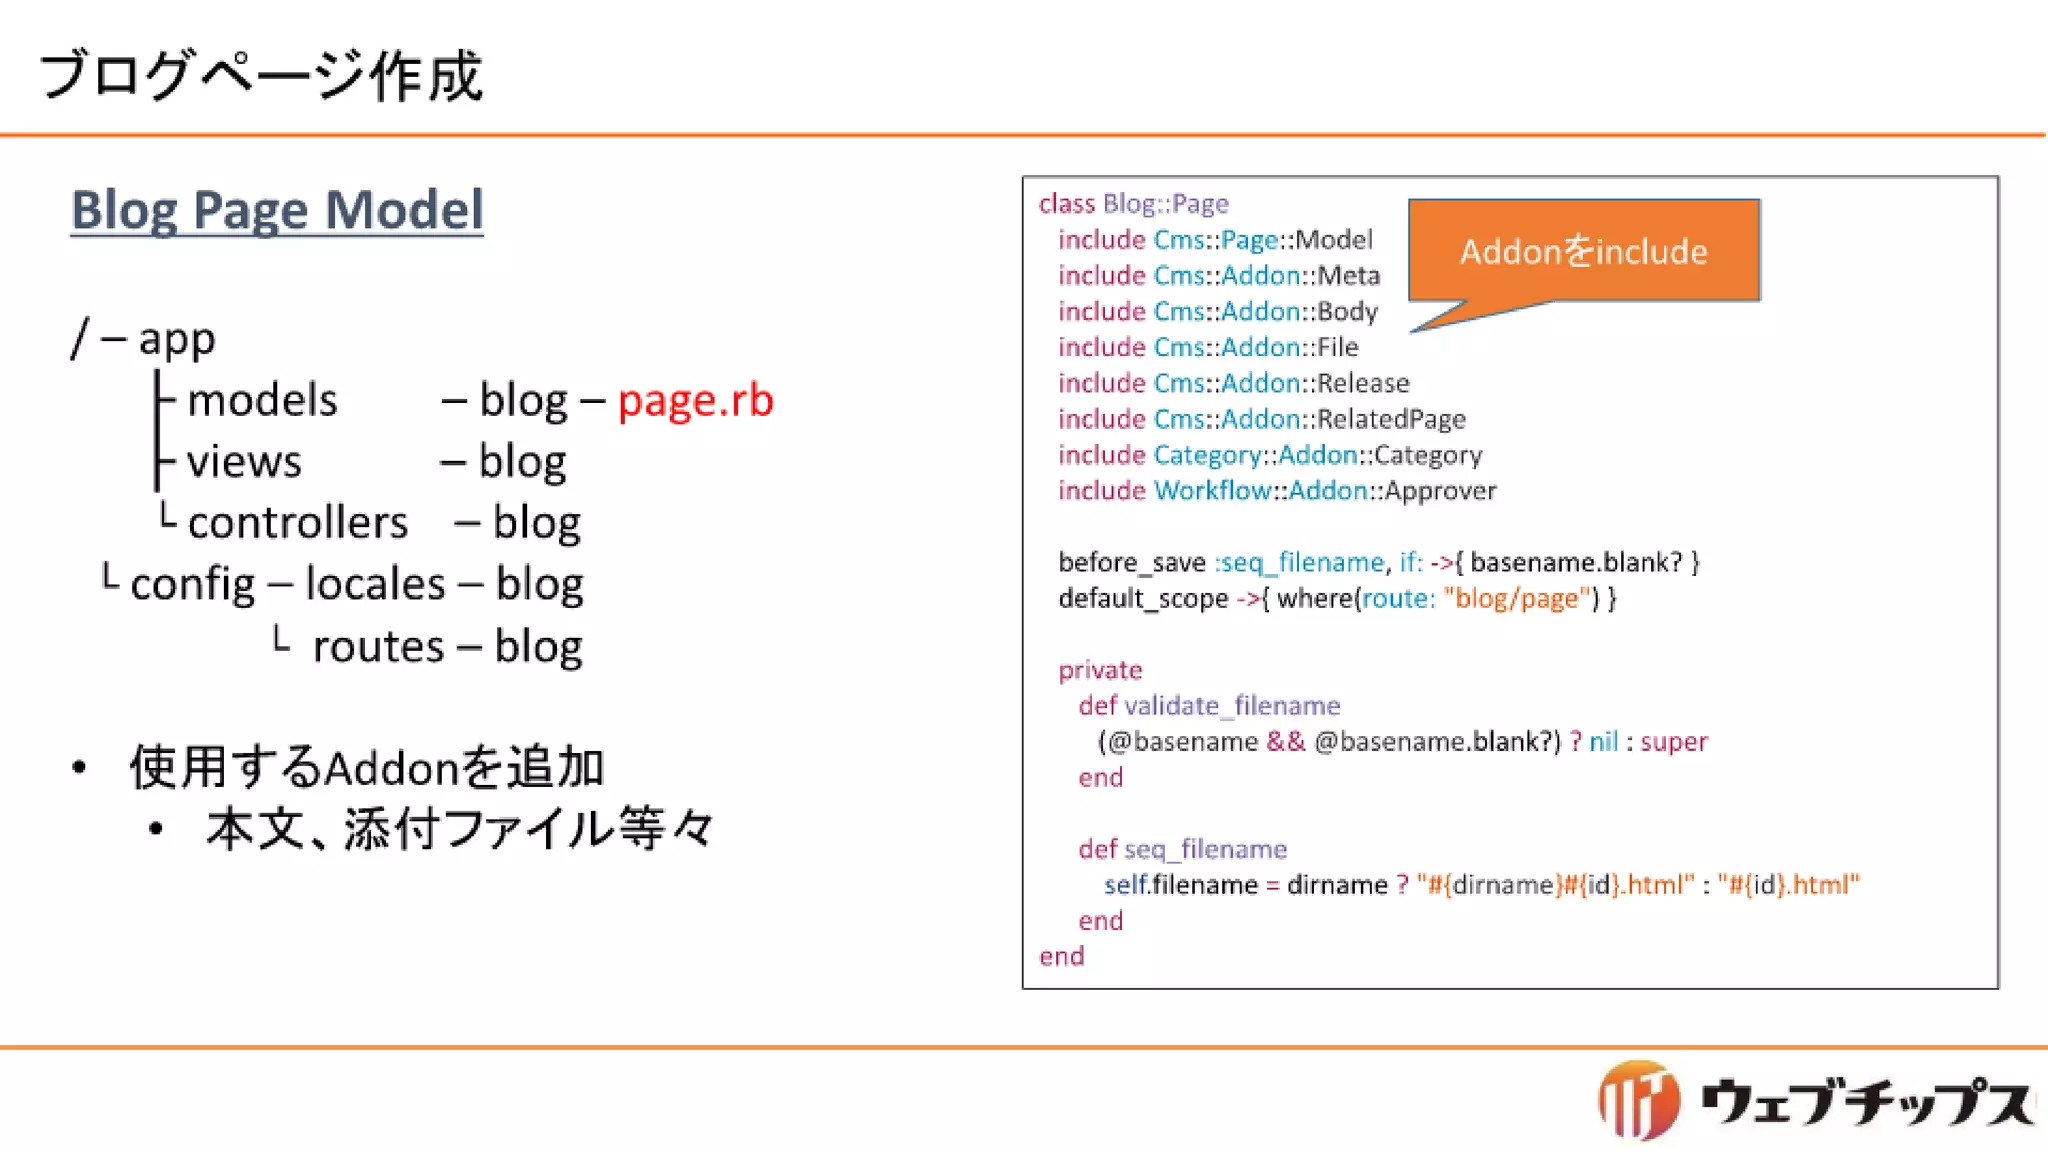Click the 使用するAddonを追加 bullet text
Image resolution: width=2048 pixels, height=1152 pixels.
367,768
